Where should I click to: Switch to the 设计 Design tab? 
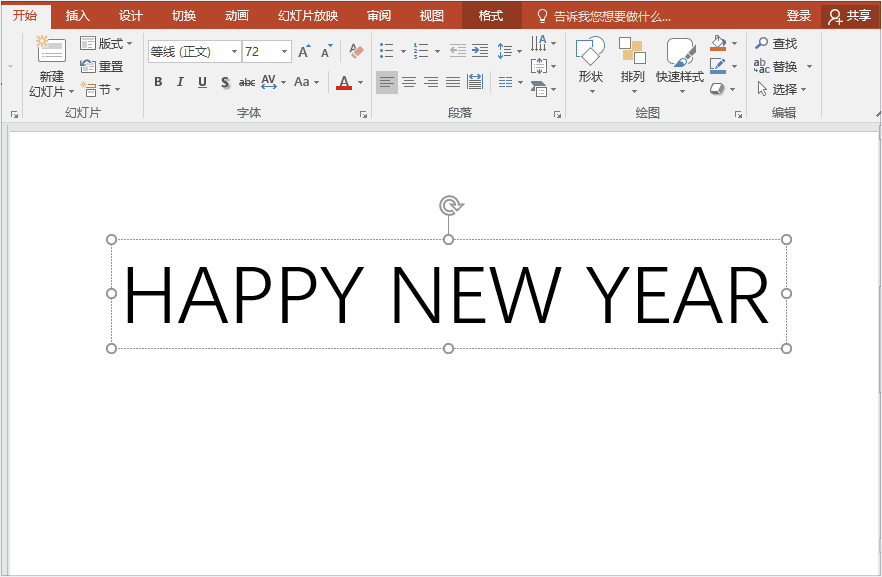click(130, 16)
